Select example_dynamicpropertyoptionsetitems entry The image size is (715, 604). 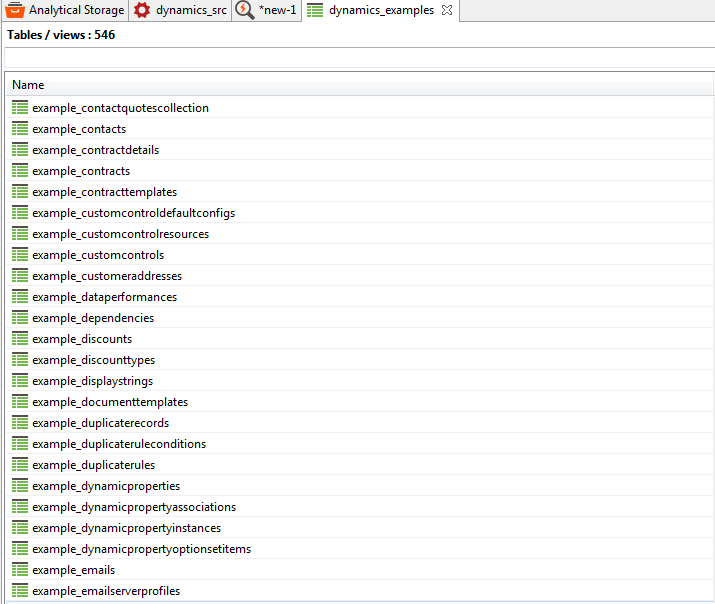[x=141, y=549]
